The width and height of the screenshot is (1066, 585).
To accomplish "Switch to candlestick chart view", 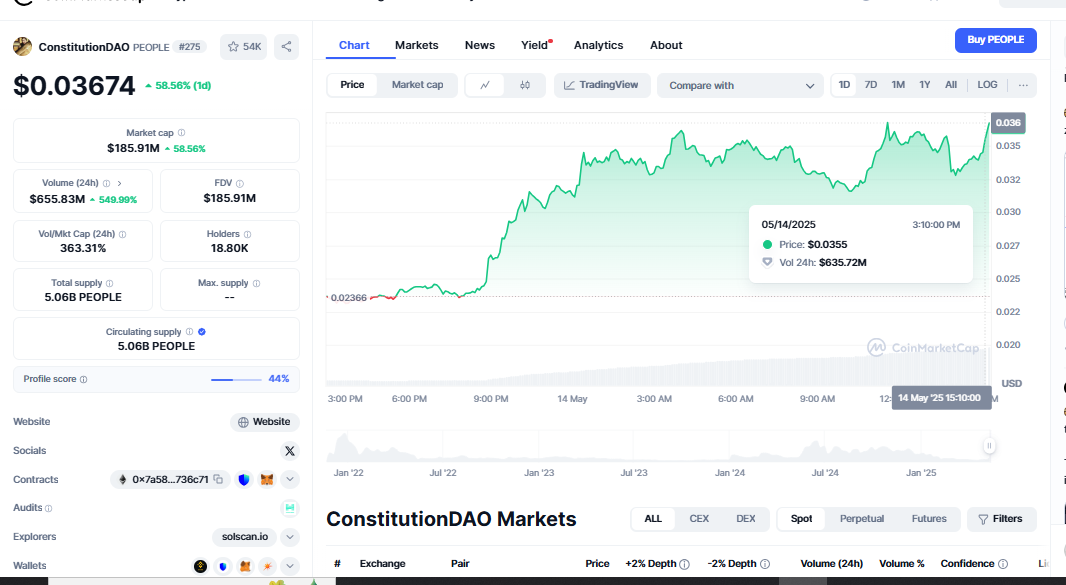I will pyautogui.click(x=525, y=85).
